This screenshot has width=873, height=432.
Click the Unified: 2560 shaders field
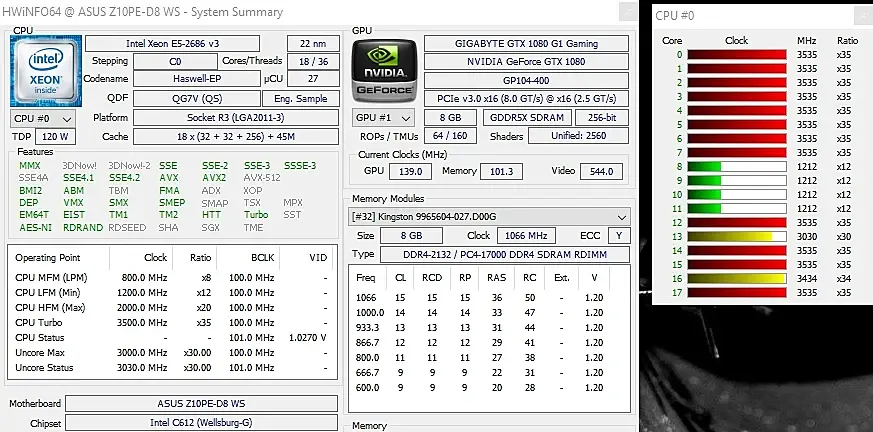(578, 135)
